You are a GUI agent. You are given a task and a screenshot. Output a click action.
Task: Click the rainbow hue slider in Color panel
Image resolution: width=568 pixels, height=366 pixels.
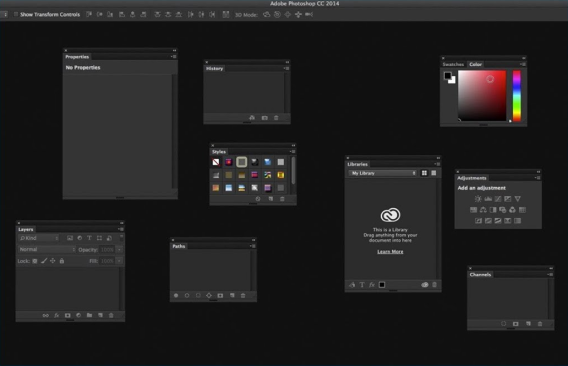(x=517, y=96)
